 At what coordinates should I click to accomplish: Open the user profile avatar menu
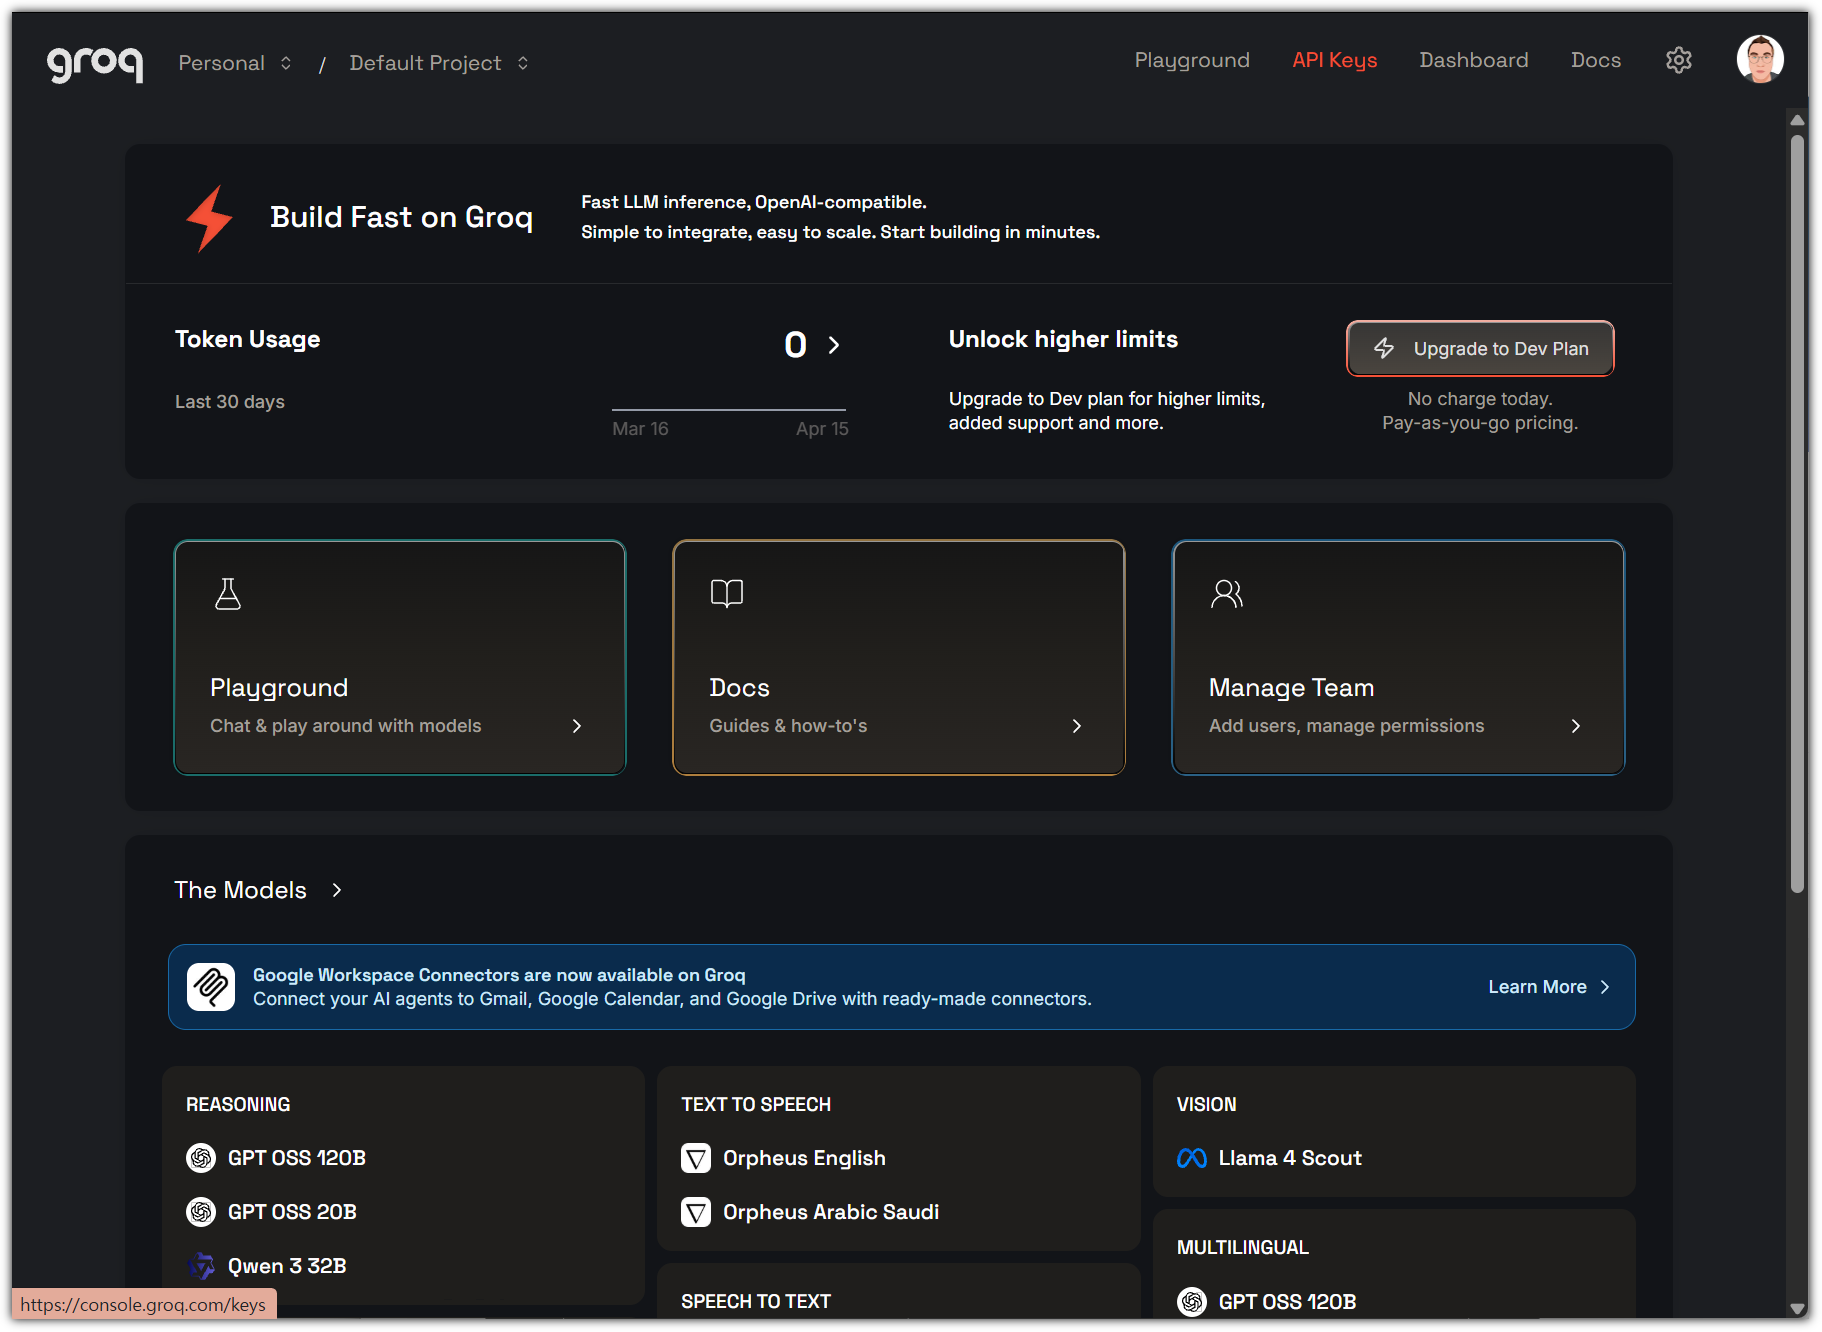(x=1760, y=60)
